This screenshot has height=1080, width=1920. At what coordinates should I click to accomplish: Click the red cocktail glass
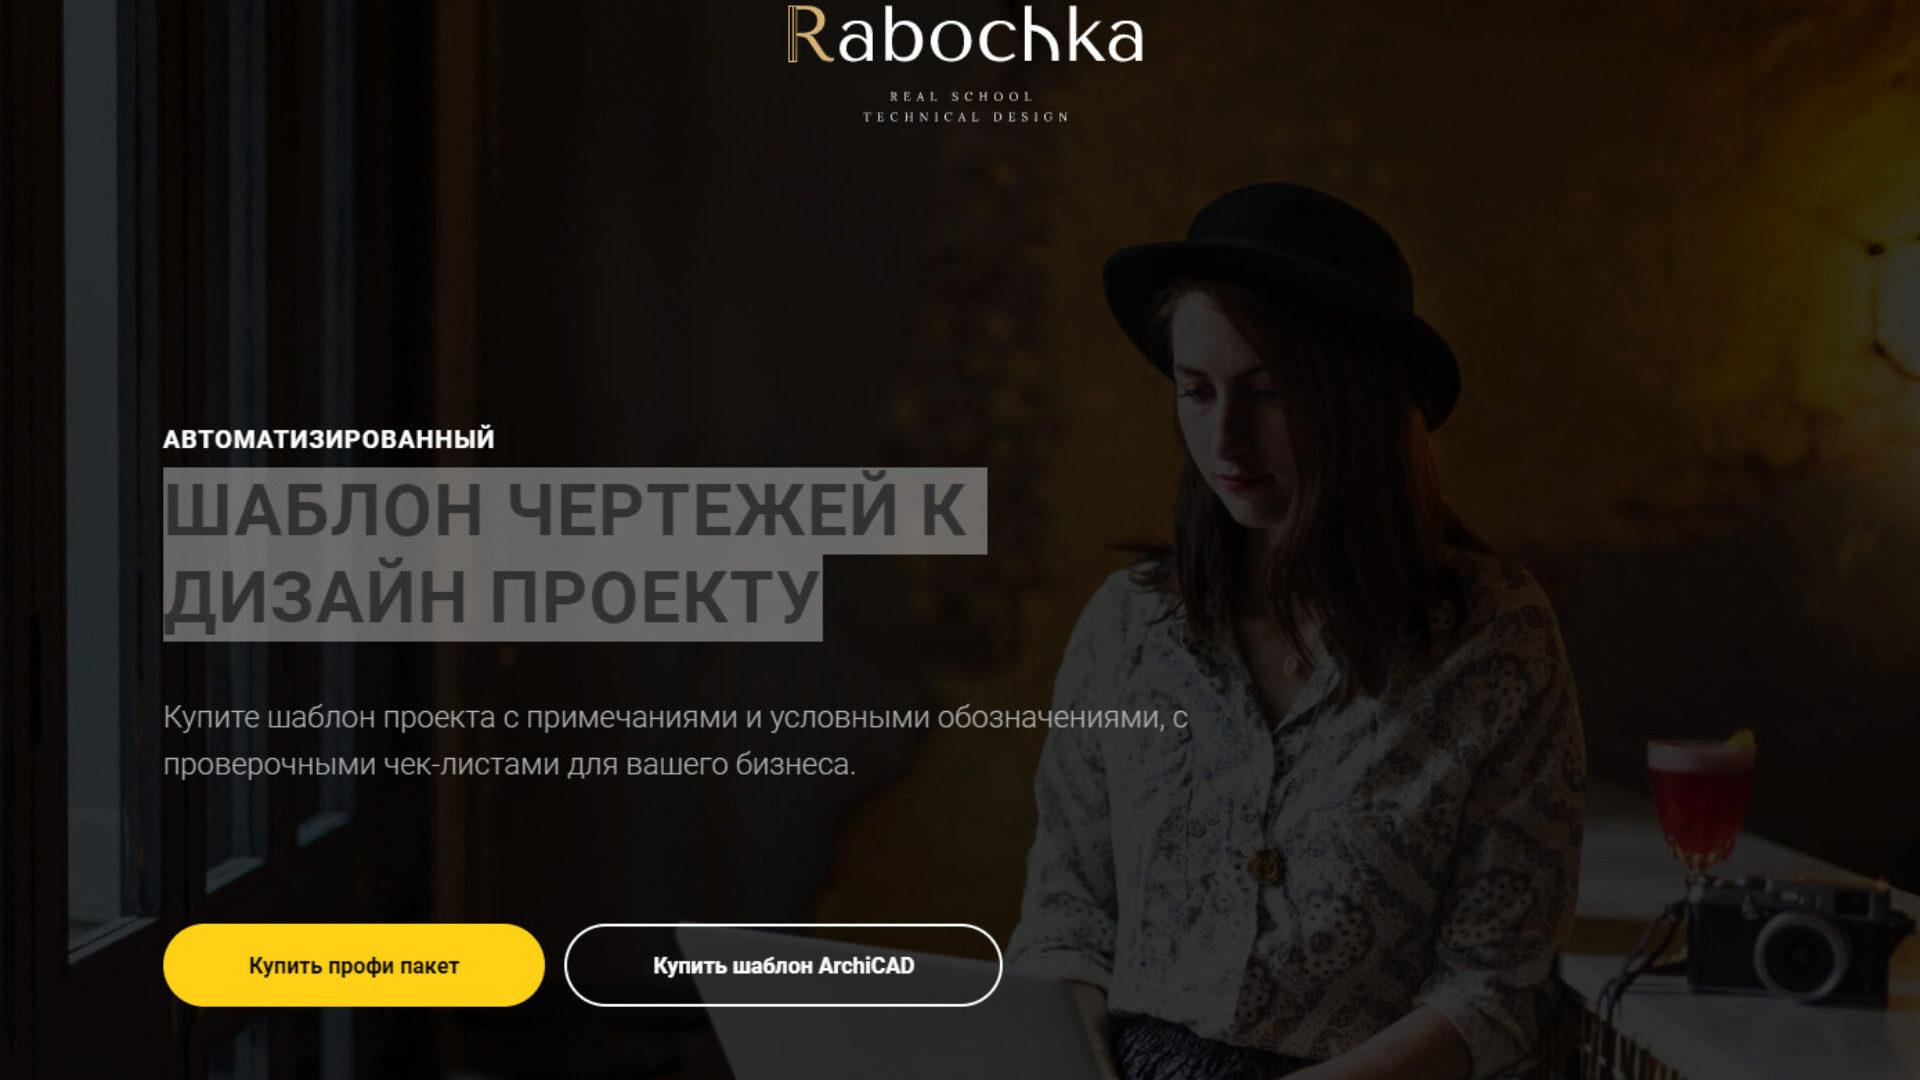click(1700, 806)
